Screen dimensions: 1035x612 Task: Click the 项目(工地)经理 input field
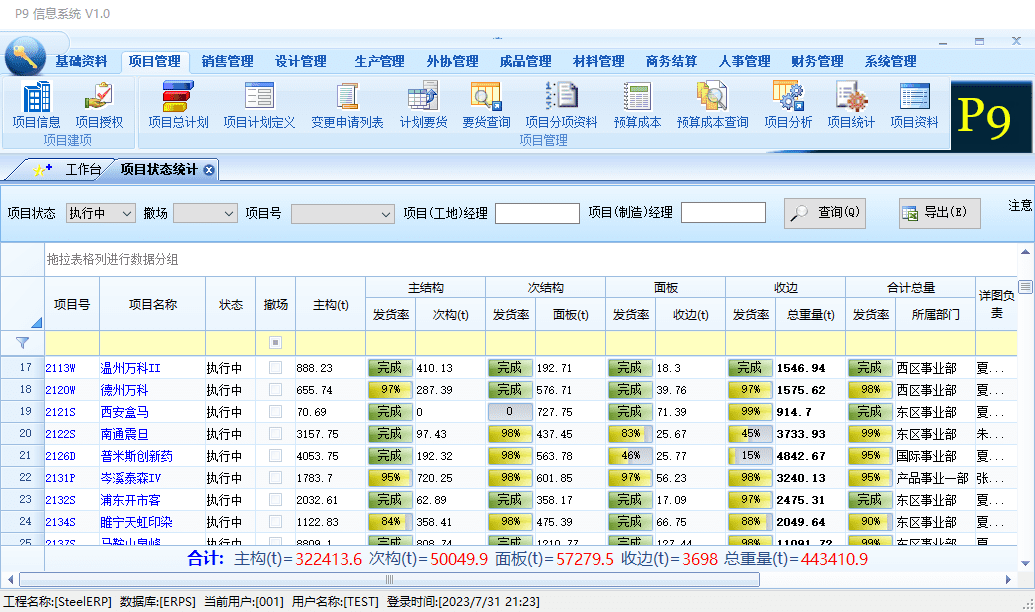click(x=537, y=213)
